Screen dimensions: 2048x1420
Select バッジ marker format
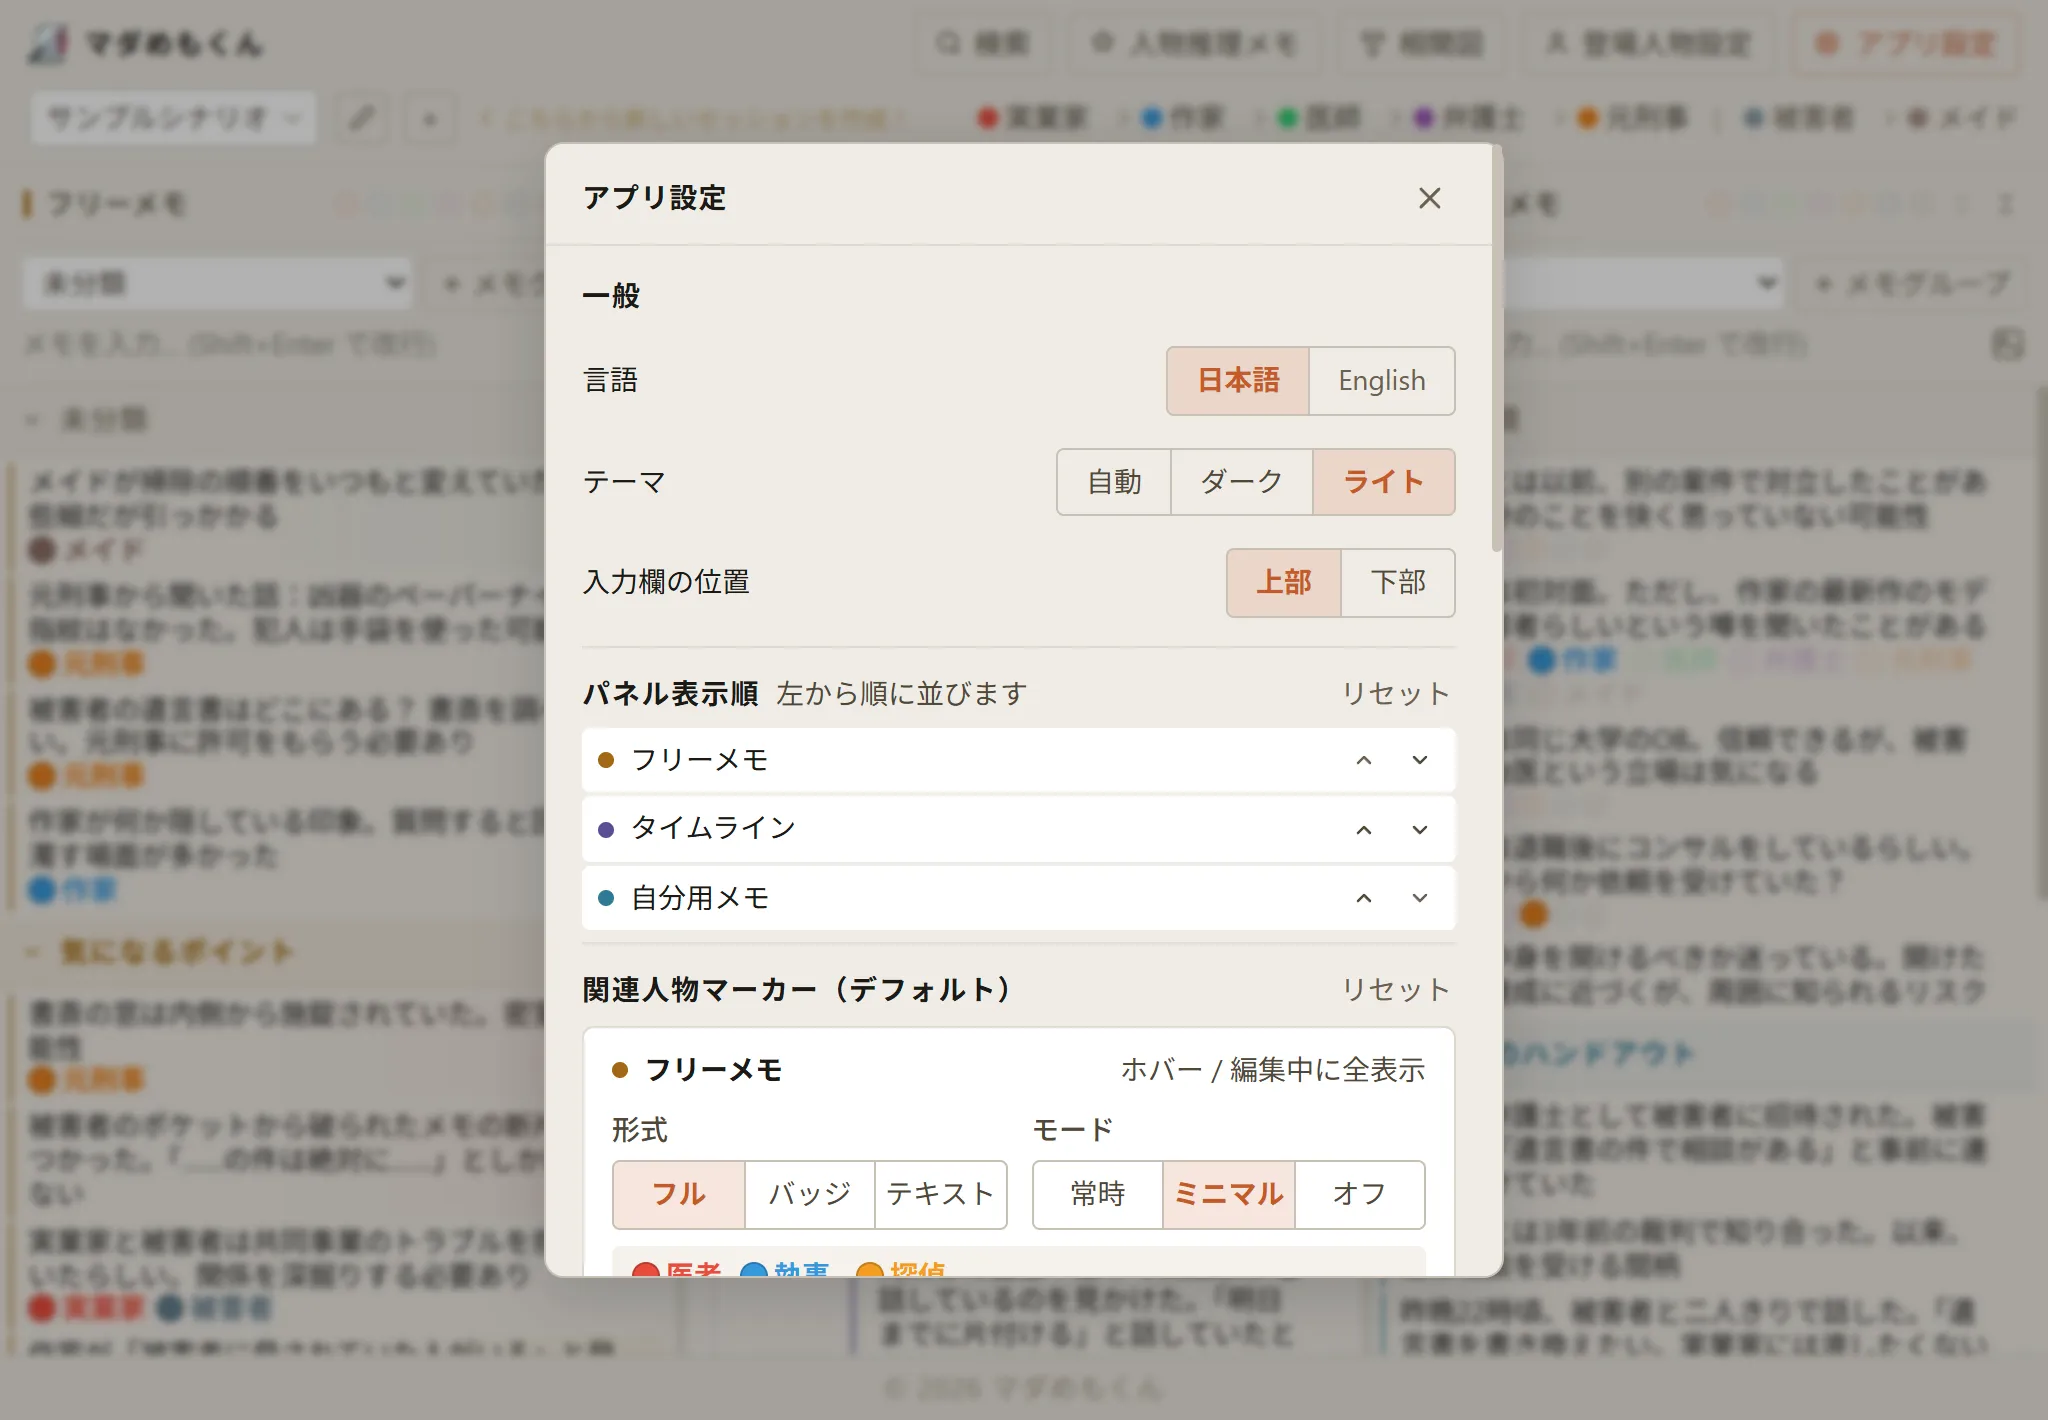point(809,1194)
